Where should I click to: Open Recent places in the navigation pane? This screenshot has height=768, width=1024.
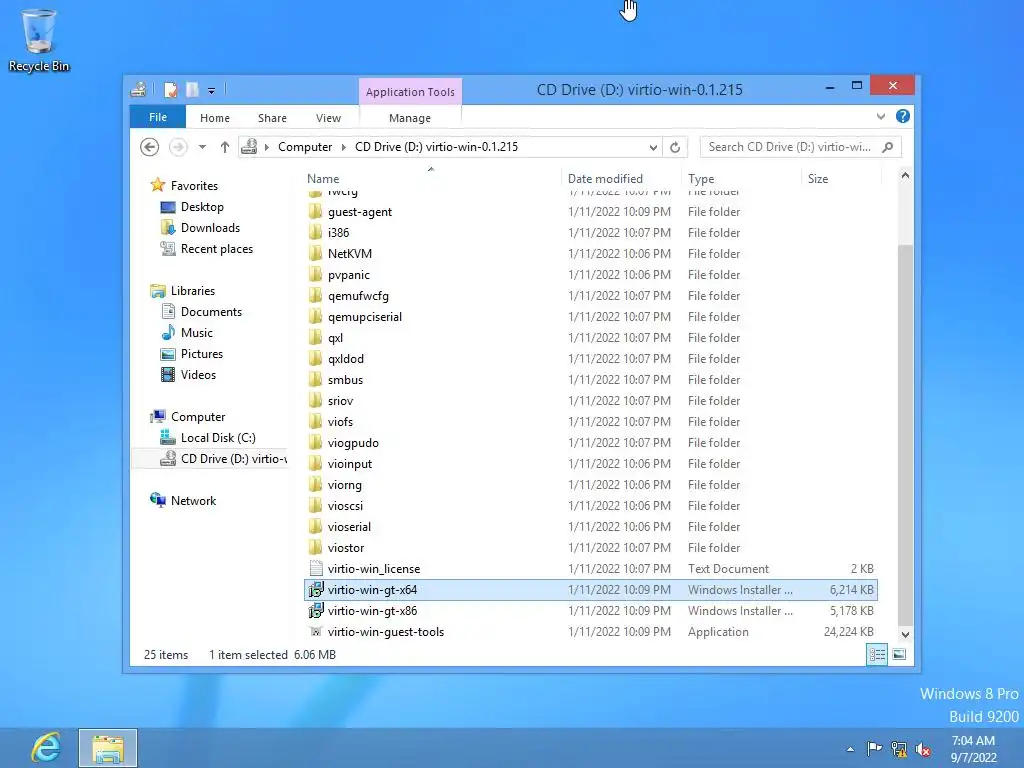(x=216, y=249)
